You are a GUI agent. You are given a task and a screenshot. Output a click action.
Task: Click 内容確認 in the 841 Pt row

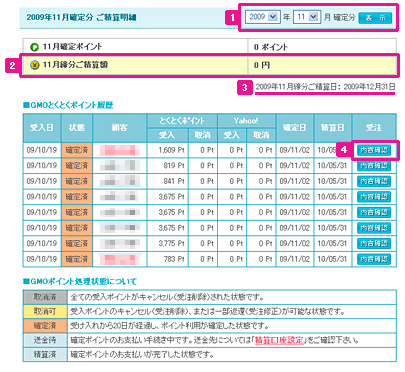(374, 181)
